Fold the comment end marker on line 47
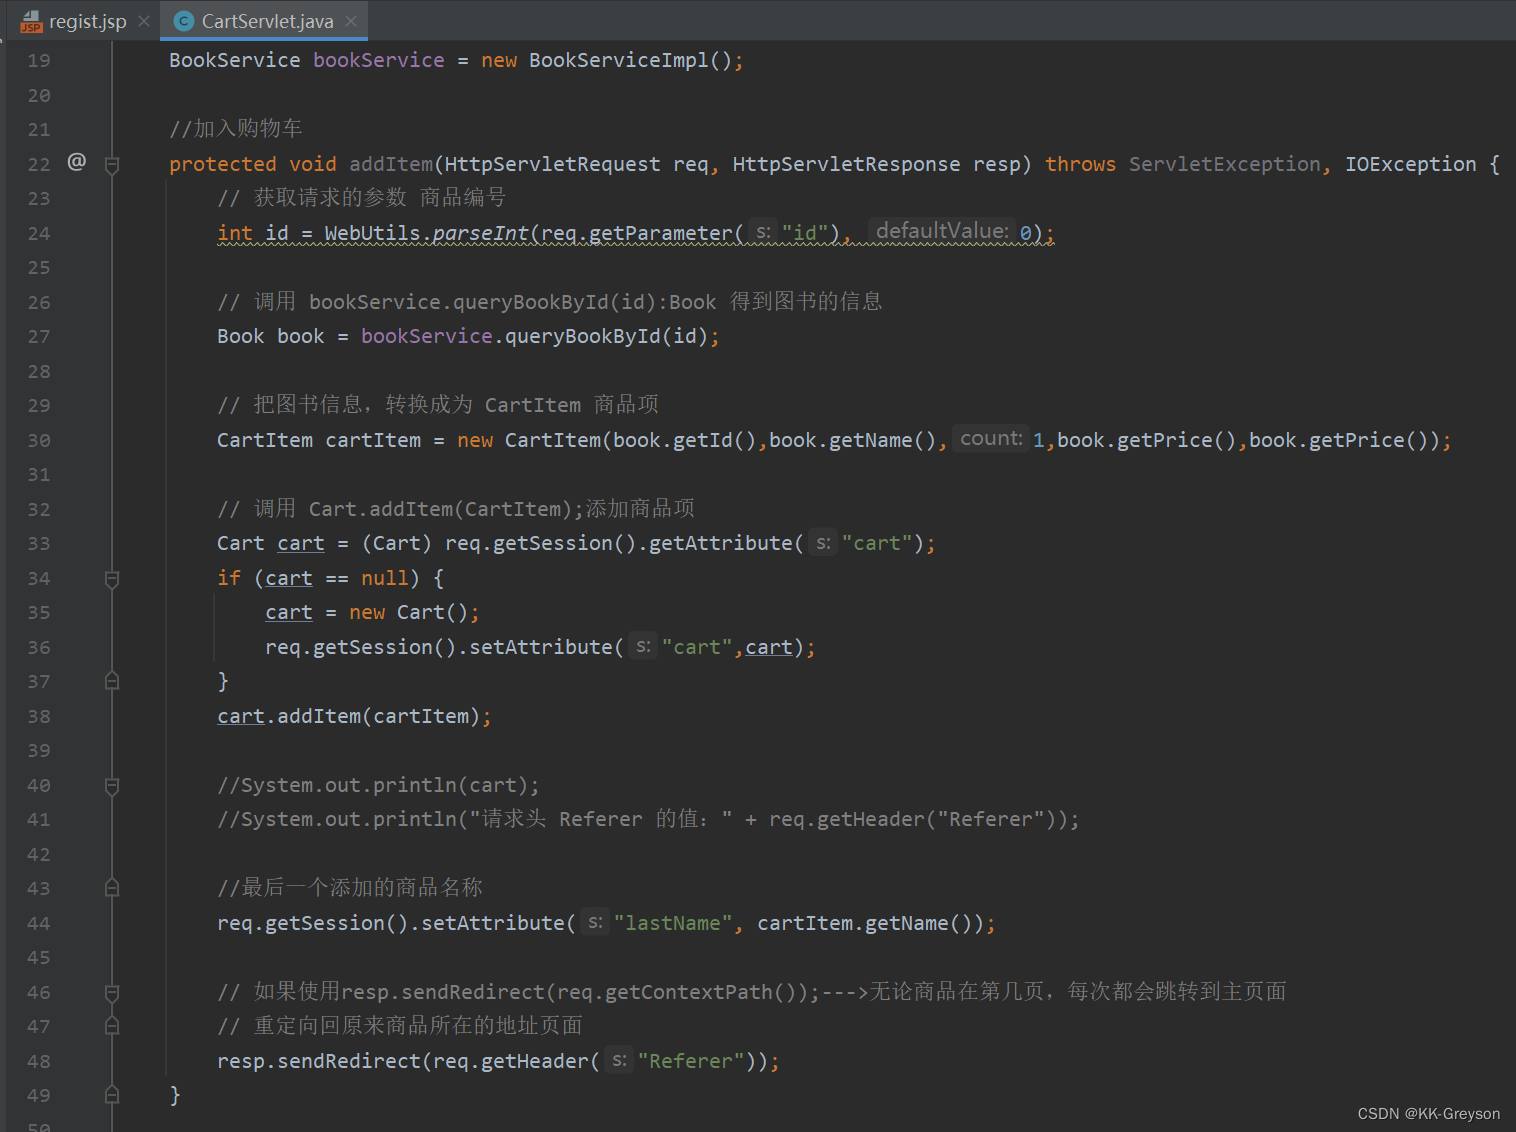The width and height of the screenshot is (1516, 1132). coord(112,1026)
